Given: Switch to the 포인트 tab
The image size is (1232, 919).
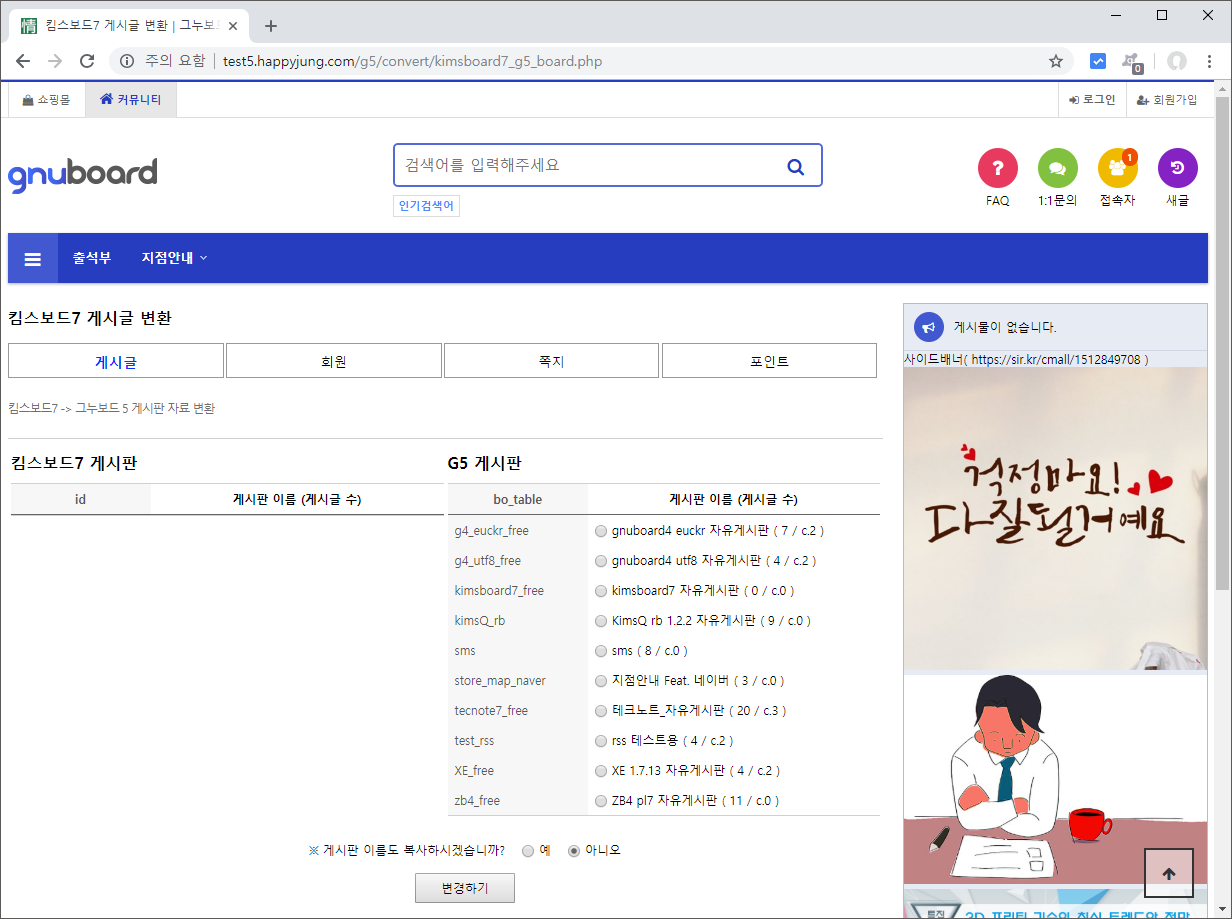Looking at the screenshot, I should tap(769, 361).
